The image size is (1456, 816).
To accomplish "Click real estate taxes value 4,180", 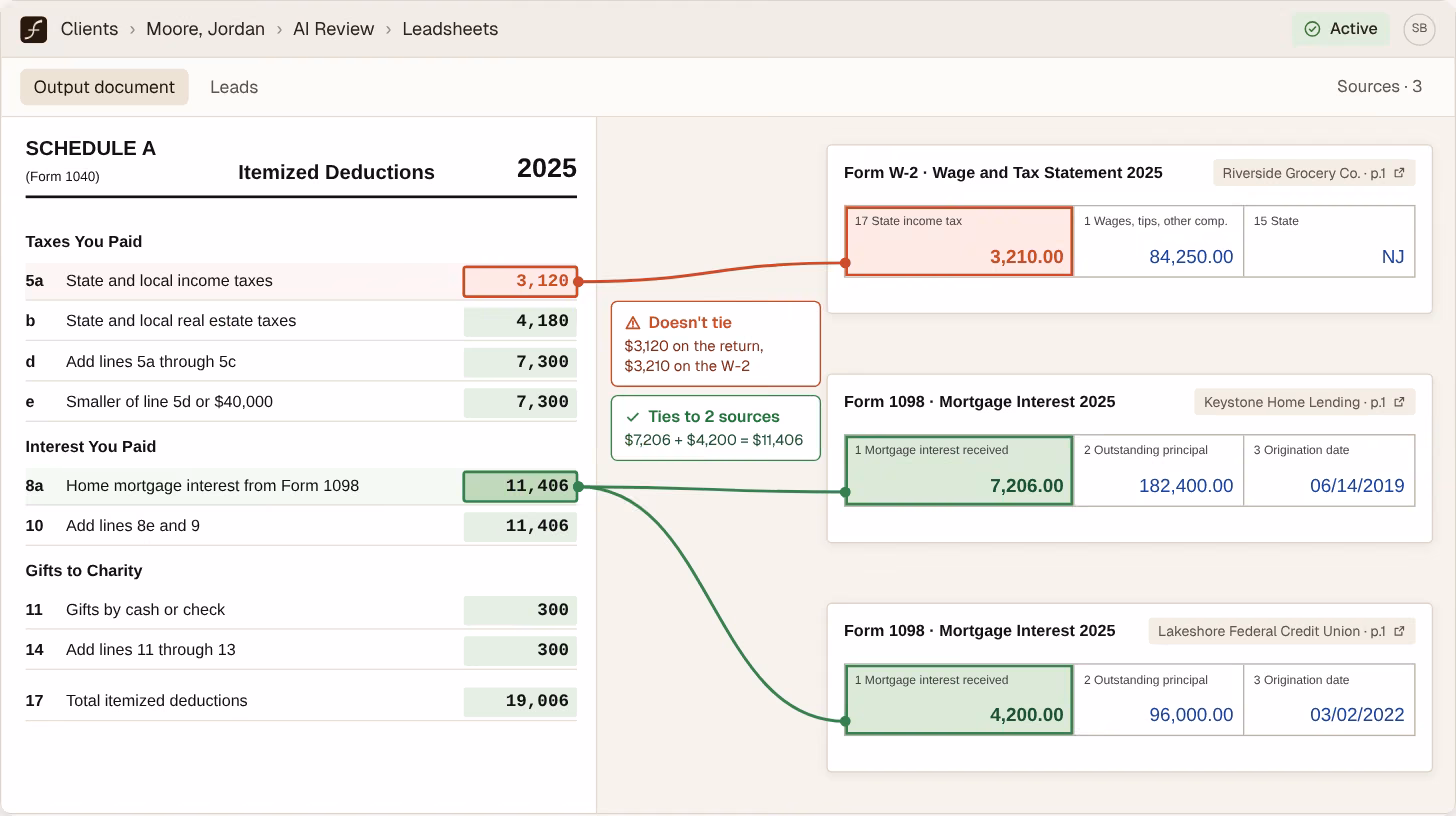I will pyautogui.click(x=520, y=321).
